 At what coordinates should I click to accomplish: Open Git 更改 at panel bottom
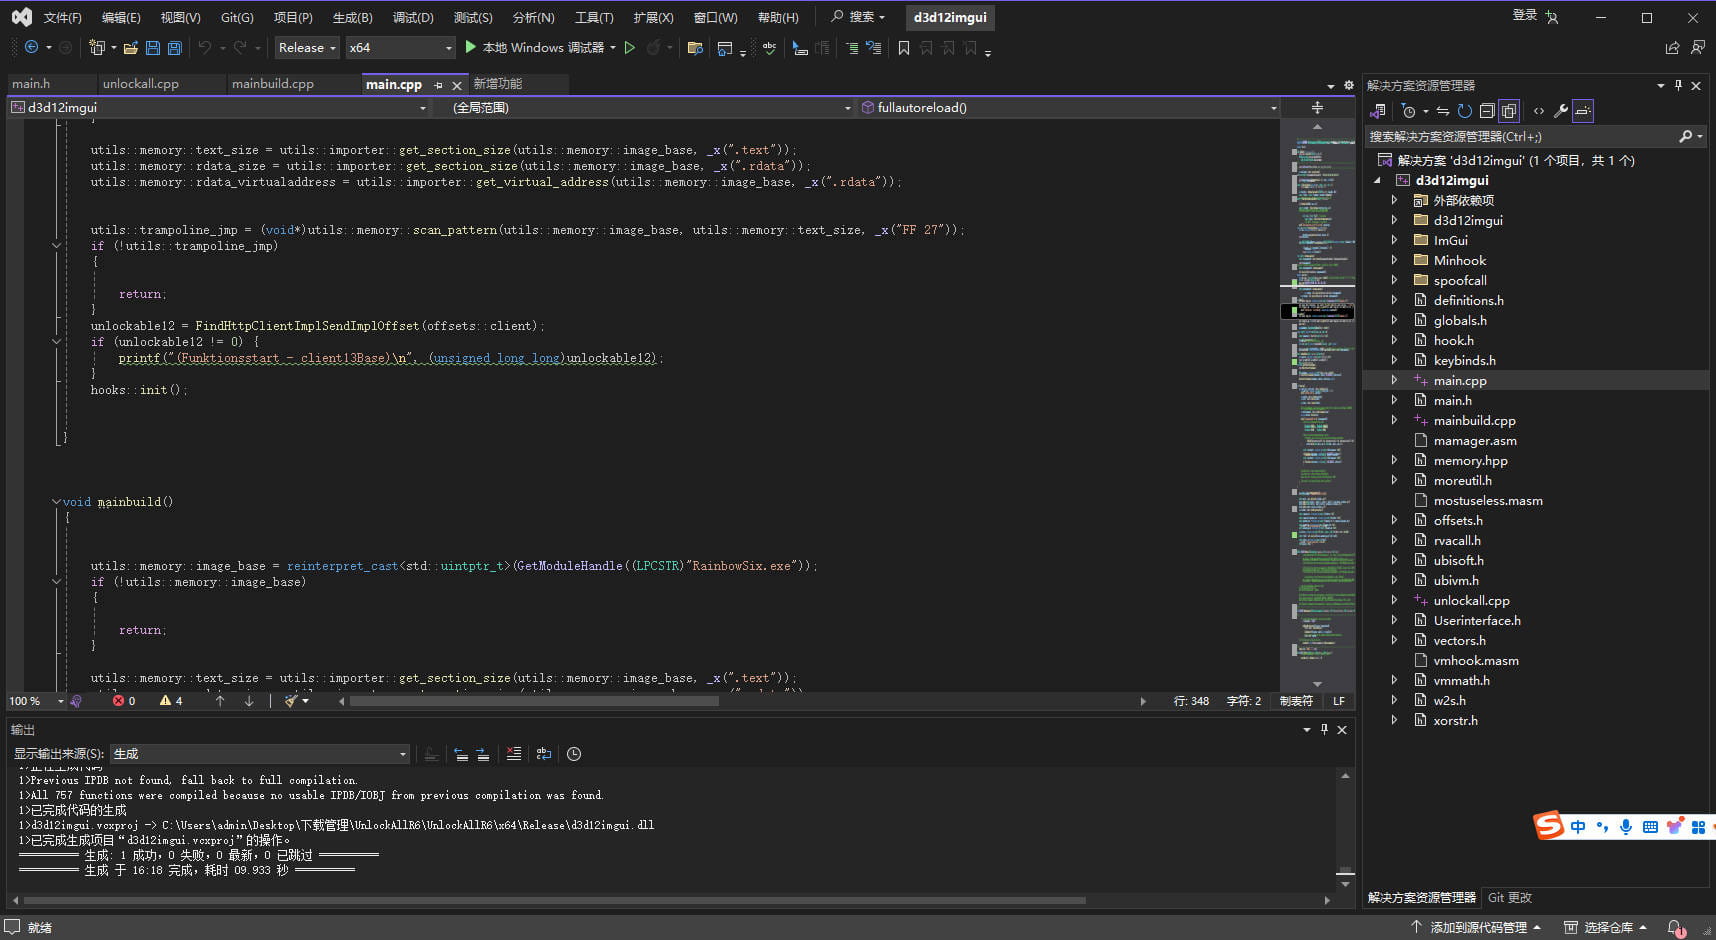[x=1510, y=897]
